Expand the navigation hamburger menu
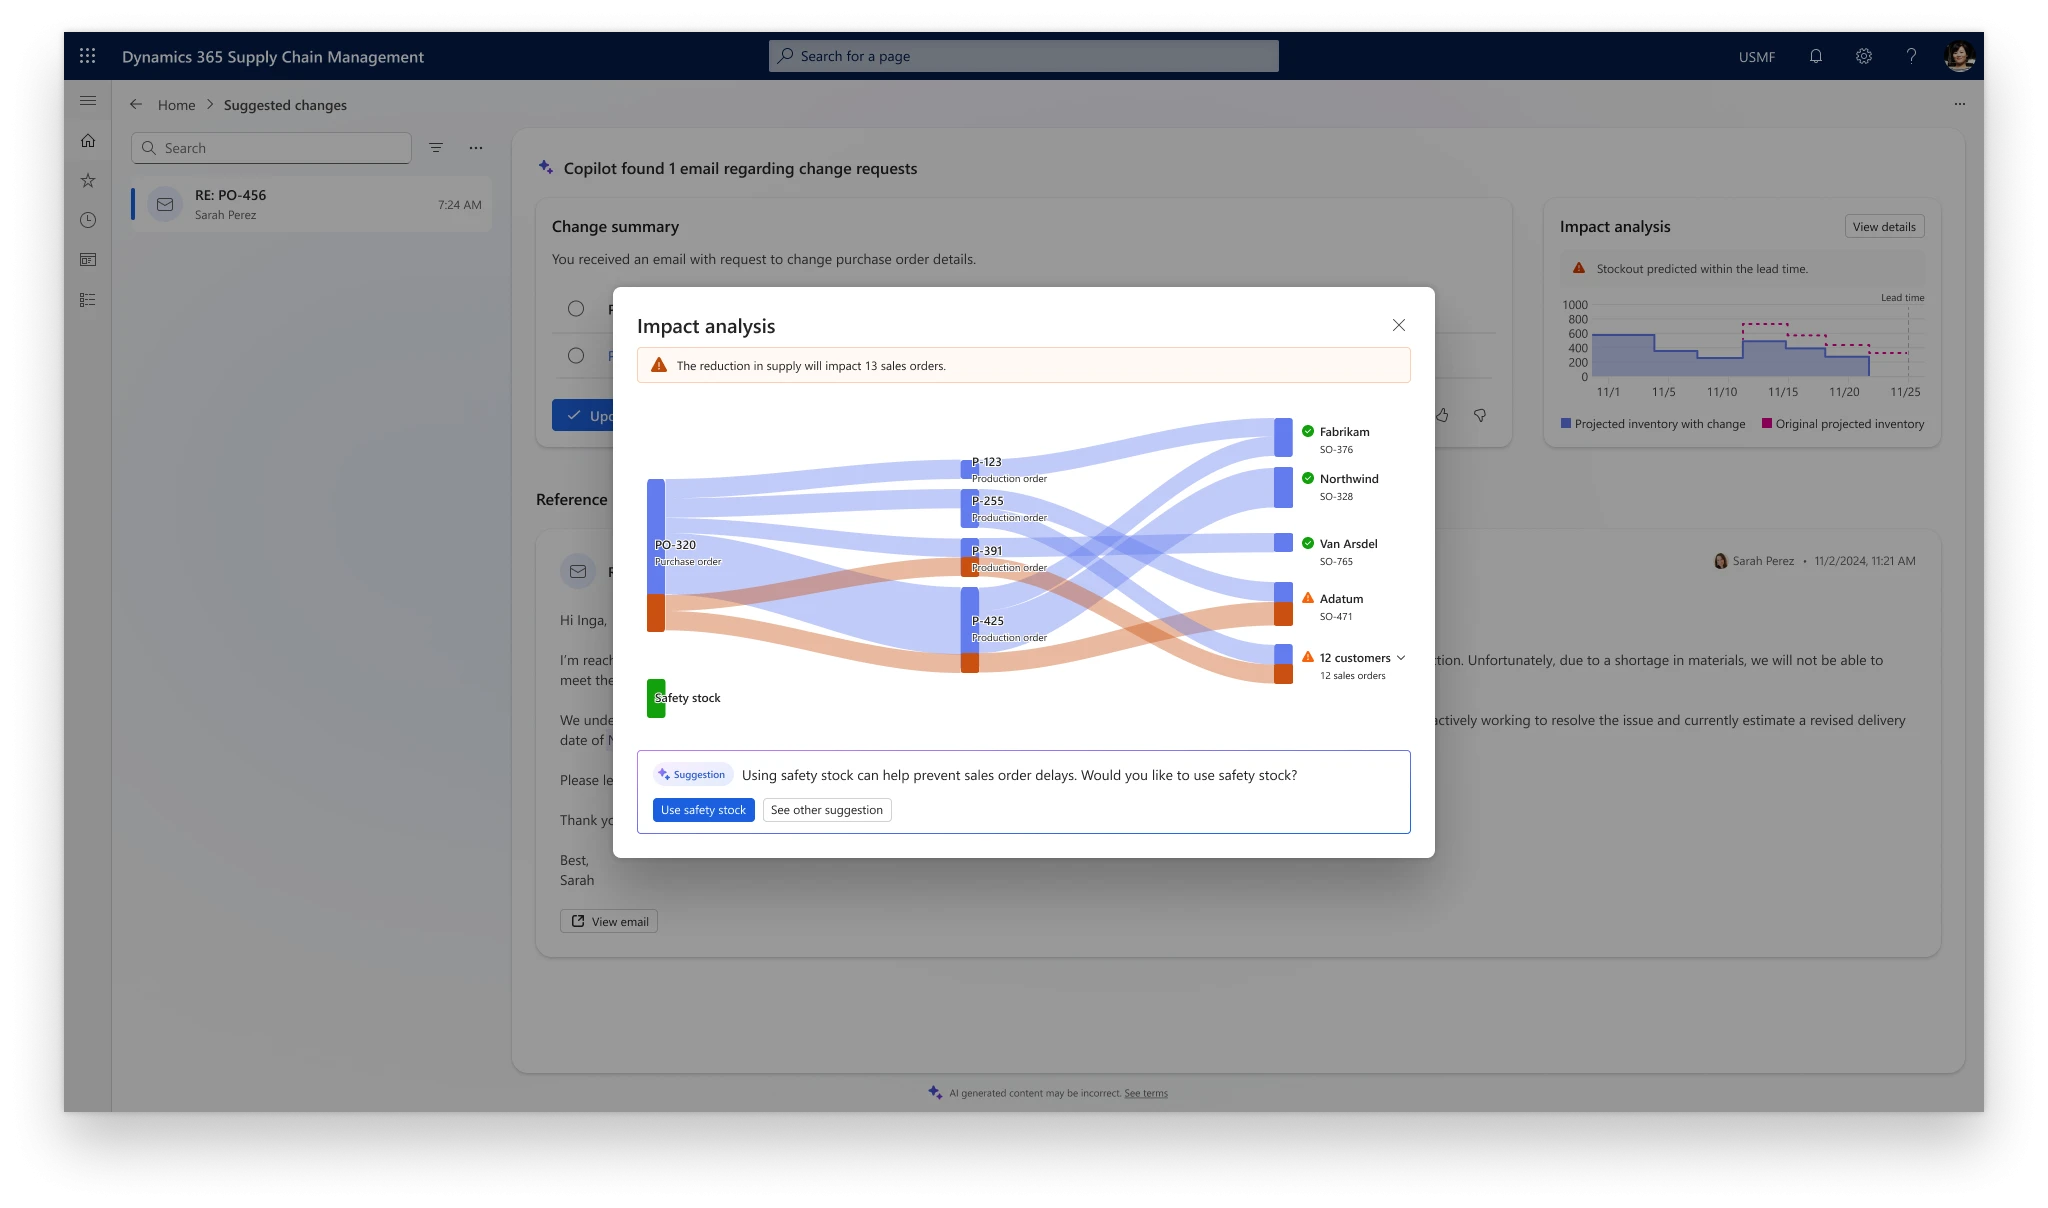Viewport: 2048px width, 1208px height. click(x=88, y=100)
